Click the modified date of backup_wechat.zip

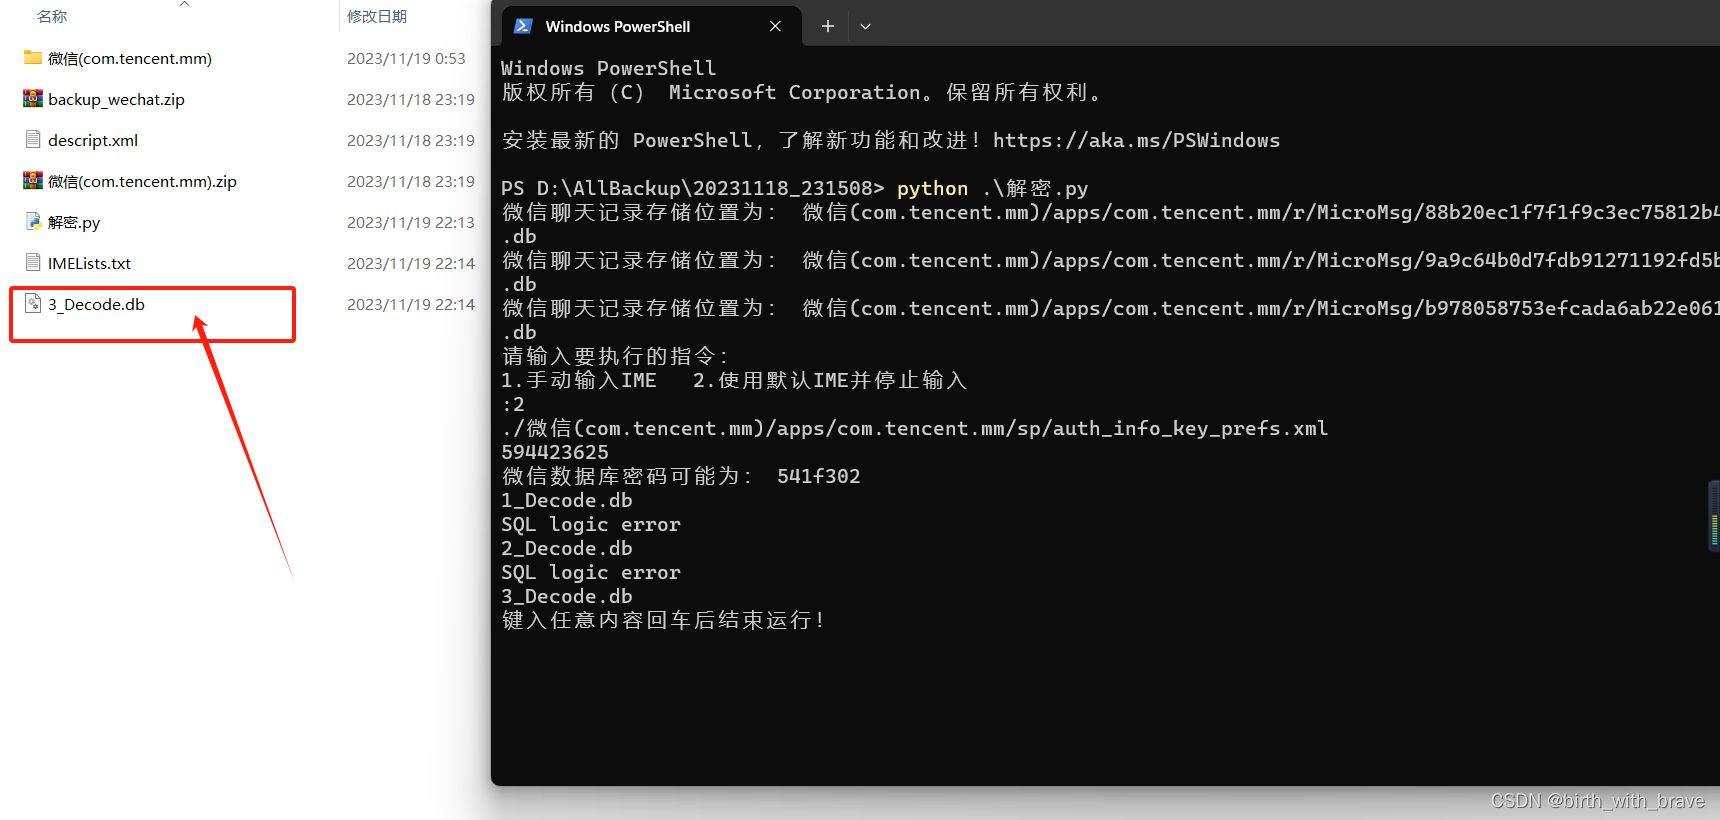[x=411, y=99]
